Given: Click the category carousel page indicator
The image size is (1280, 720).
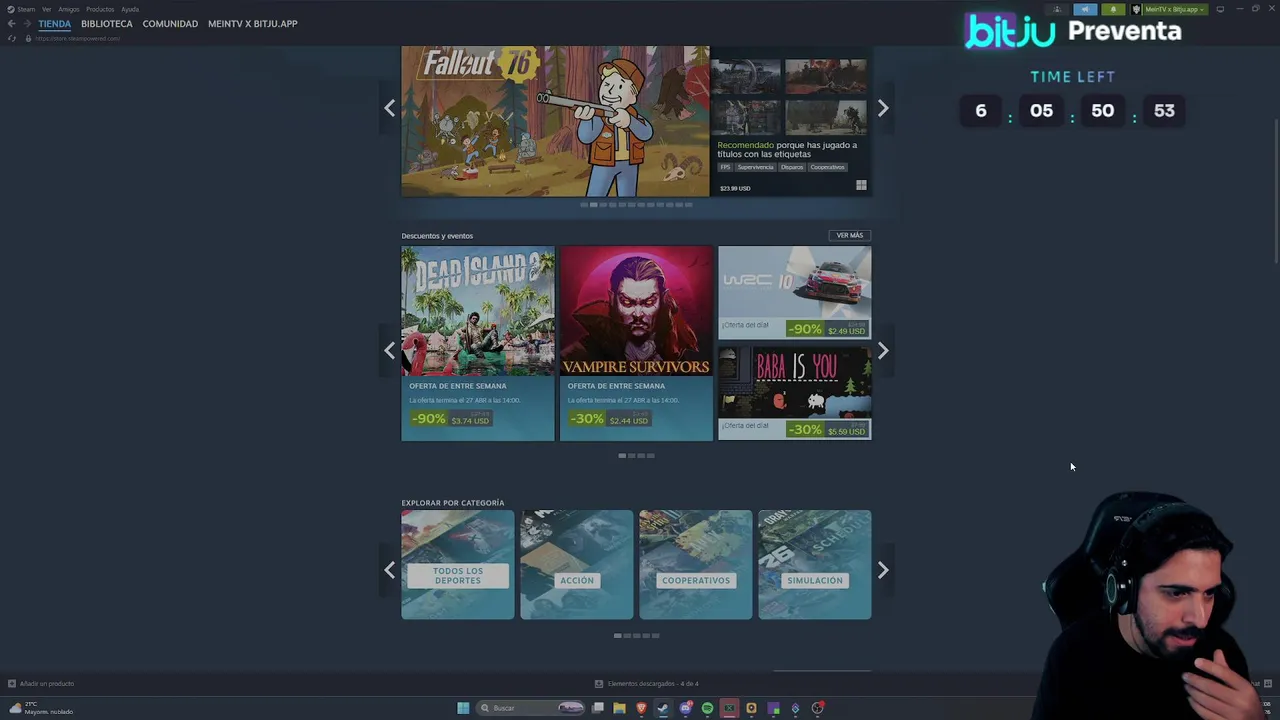Looking at the screenshot, I should pos(636,636).
